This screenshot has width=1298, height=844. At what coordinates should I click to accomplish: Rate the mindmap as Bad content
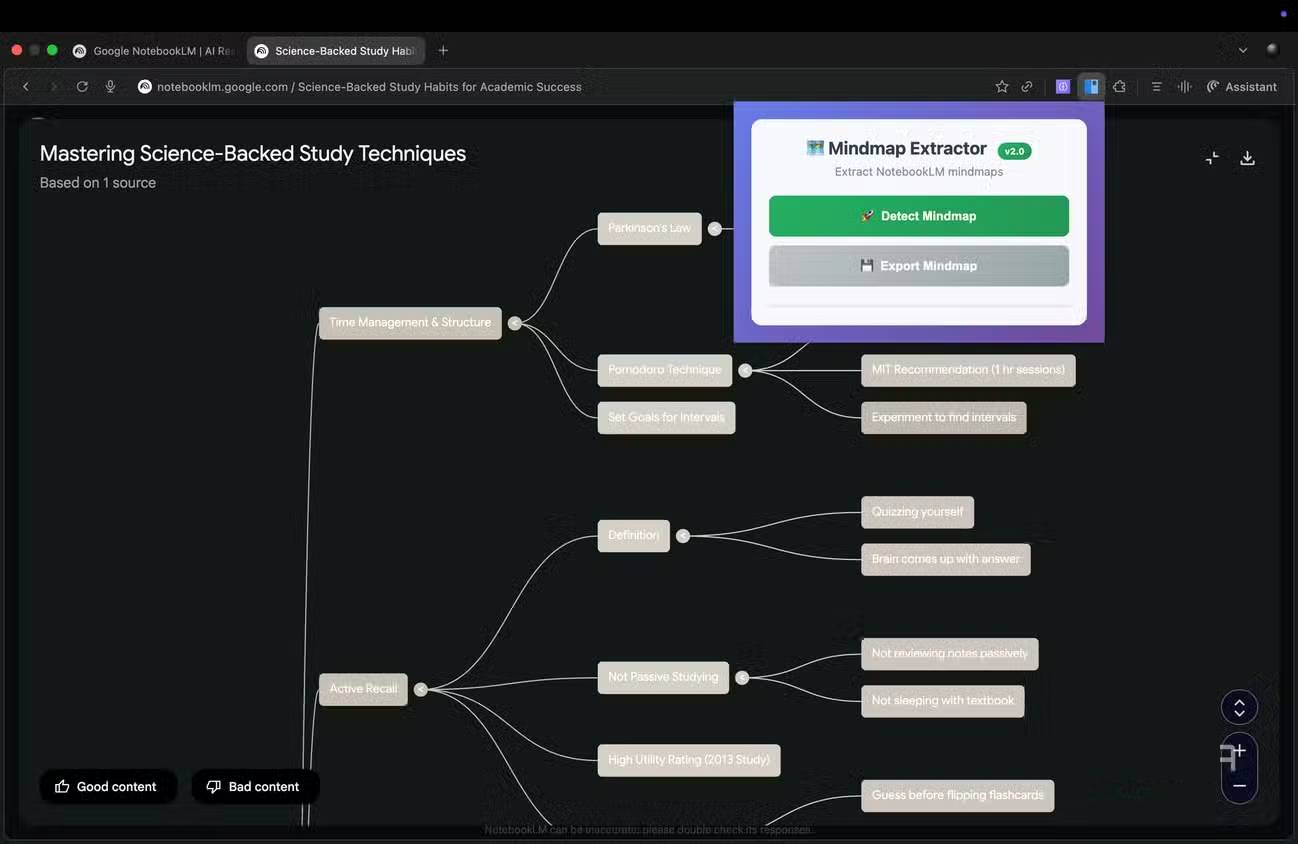click(x=255, y=787)
